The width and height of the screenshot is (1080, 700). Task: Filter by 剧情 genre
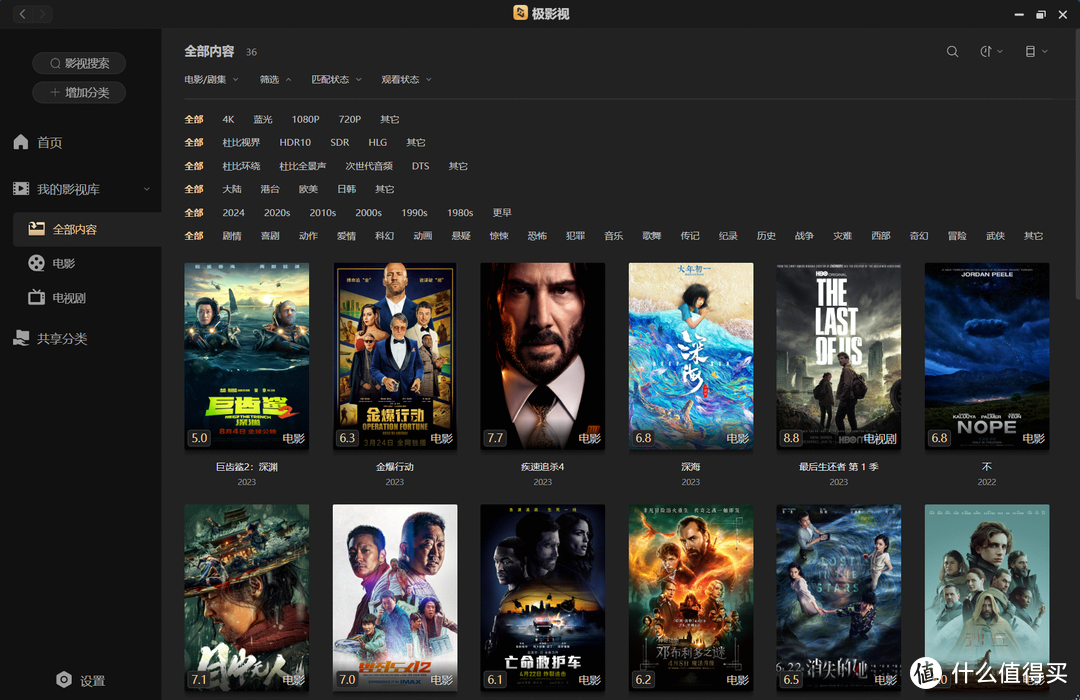[232, 236]
